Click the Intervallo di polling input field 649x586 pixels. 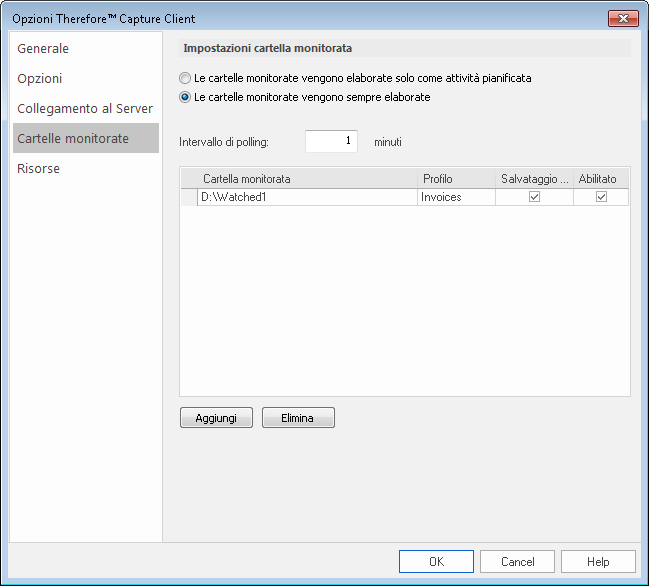(331, 141)
